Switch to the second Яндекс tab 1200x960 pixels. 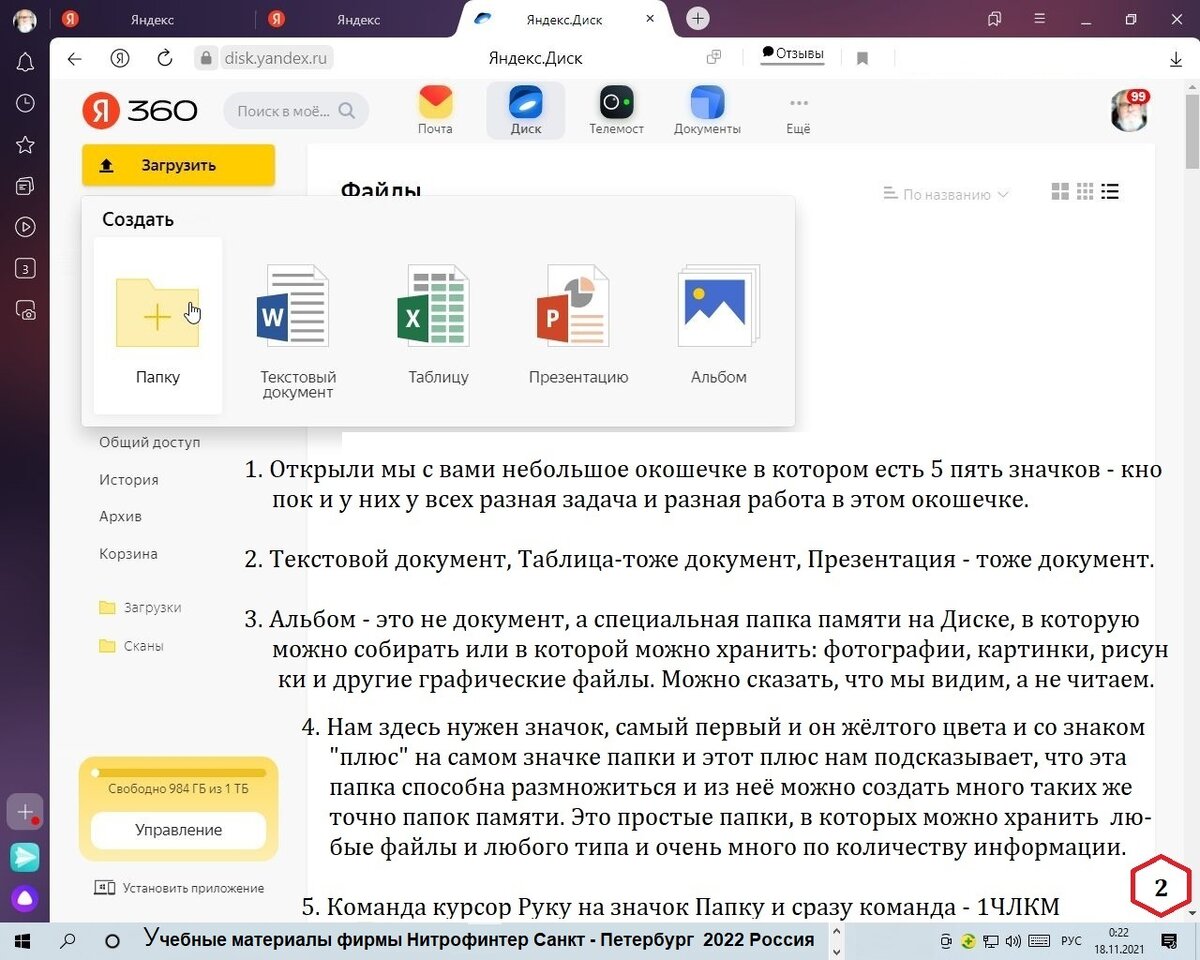tap(356, 19)
